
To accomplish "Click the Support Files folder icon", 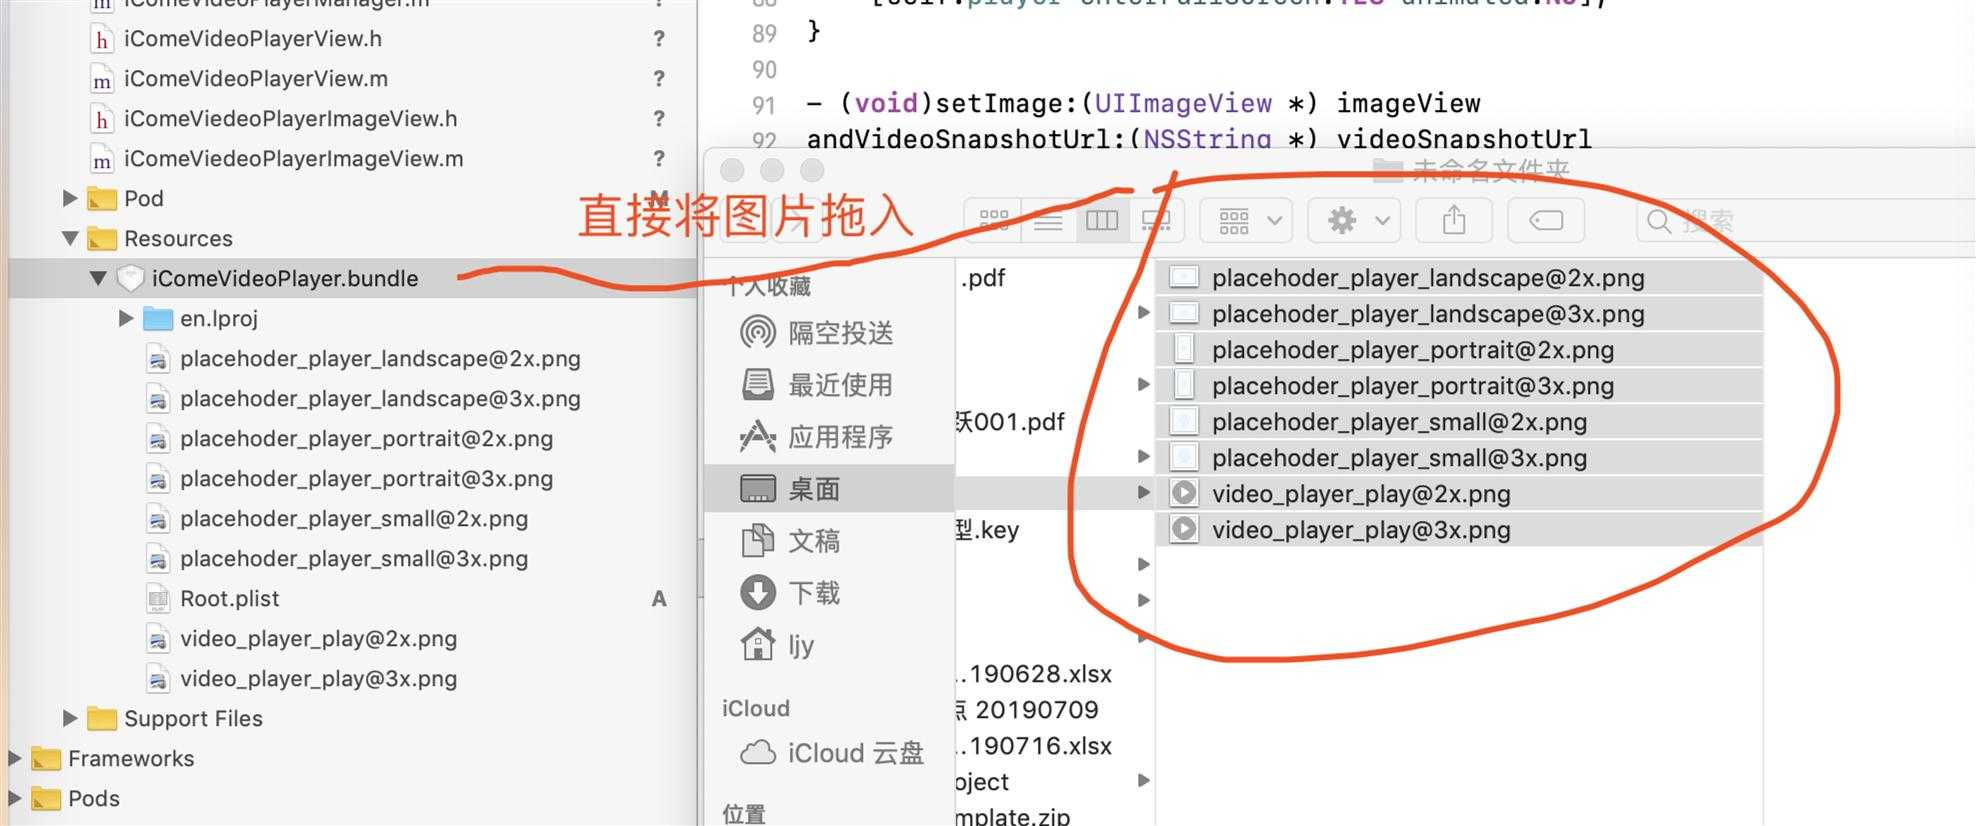I will click(x=102, y=718).
